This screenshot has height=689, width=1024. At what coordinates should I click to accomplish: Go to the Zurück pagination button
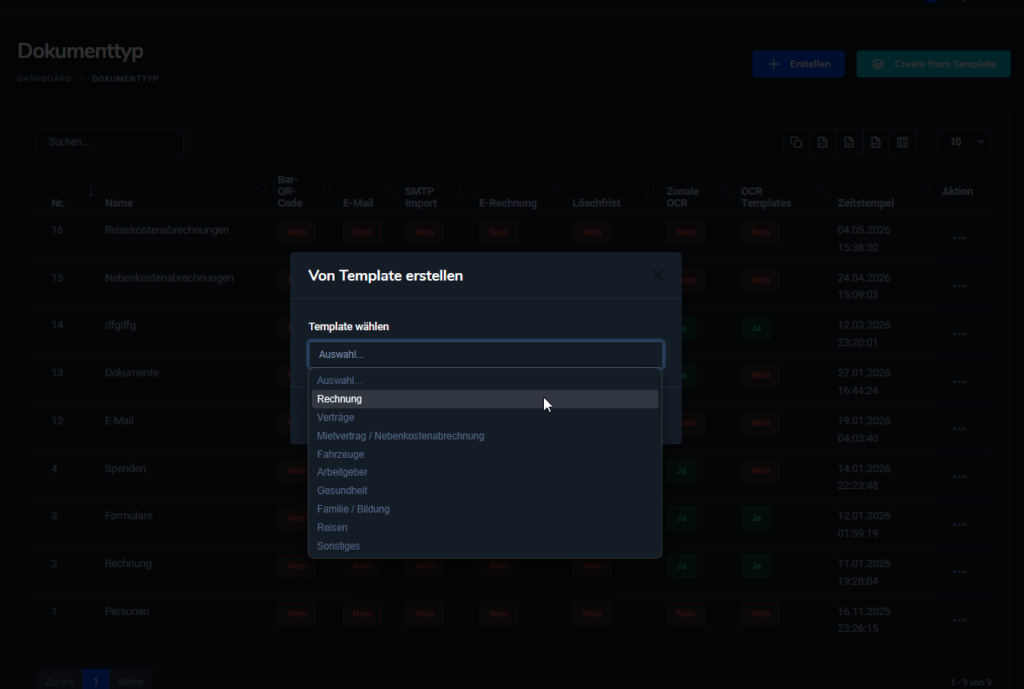(59, 681)
